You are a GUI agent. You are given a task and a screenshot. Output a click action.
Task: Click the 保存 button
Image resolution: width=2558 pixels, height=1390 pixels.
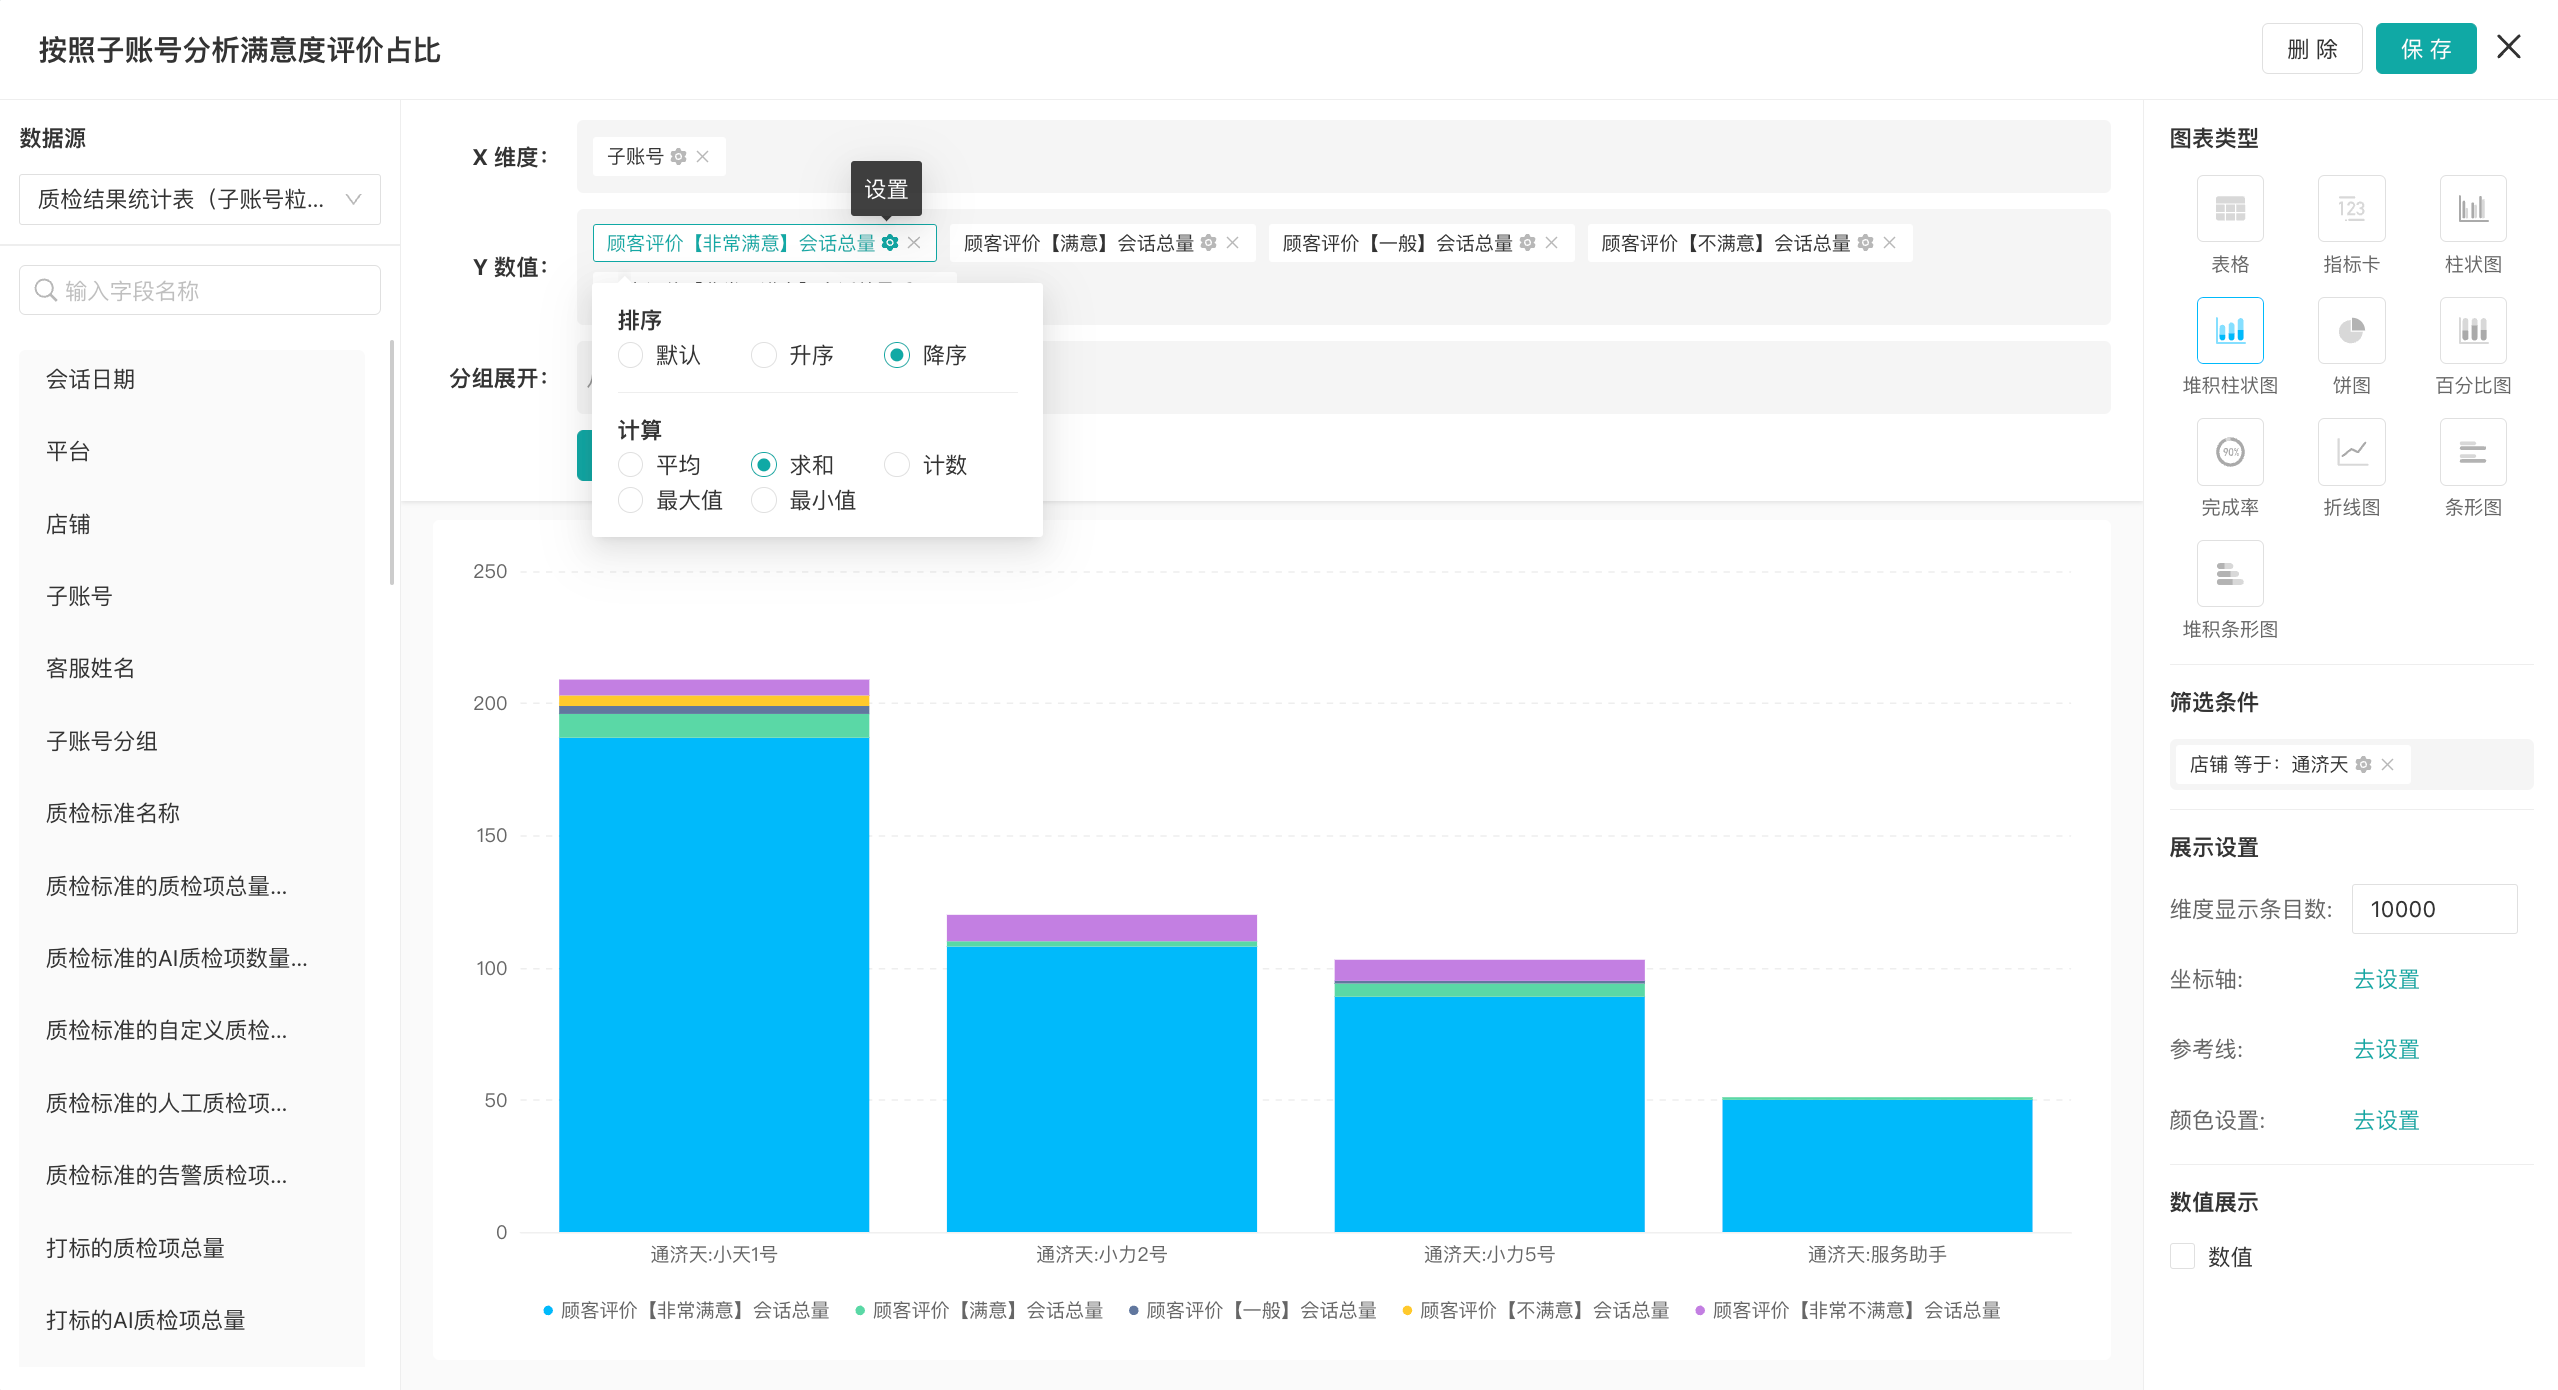tap(2426, 48)
